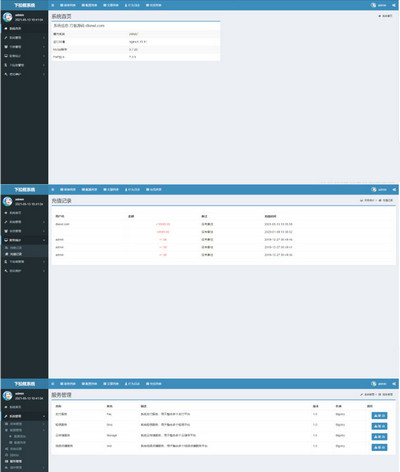Toggle sidebar hamburger icon on 充值记录 page header

(53, 189)
